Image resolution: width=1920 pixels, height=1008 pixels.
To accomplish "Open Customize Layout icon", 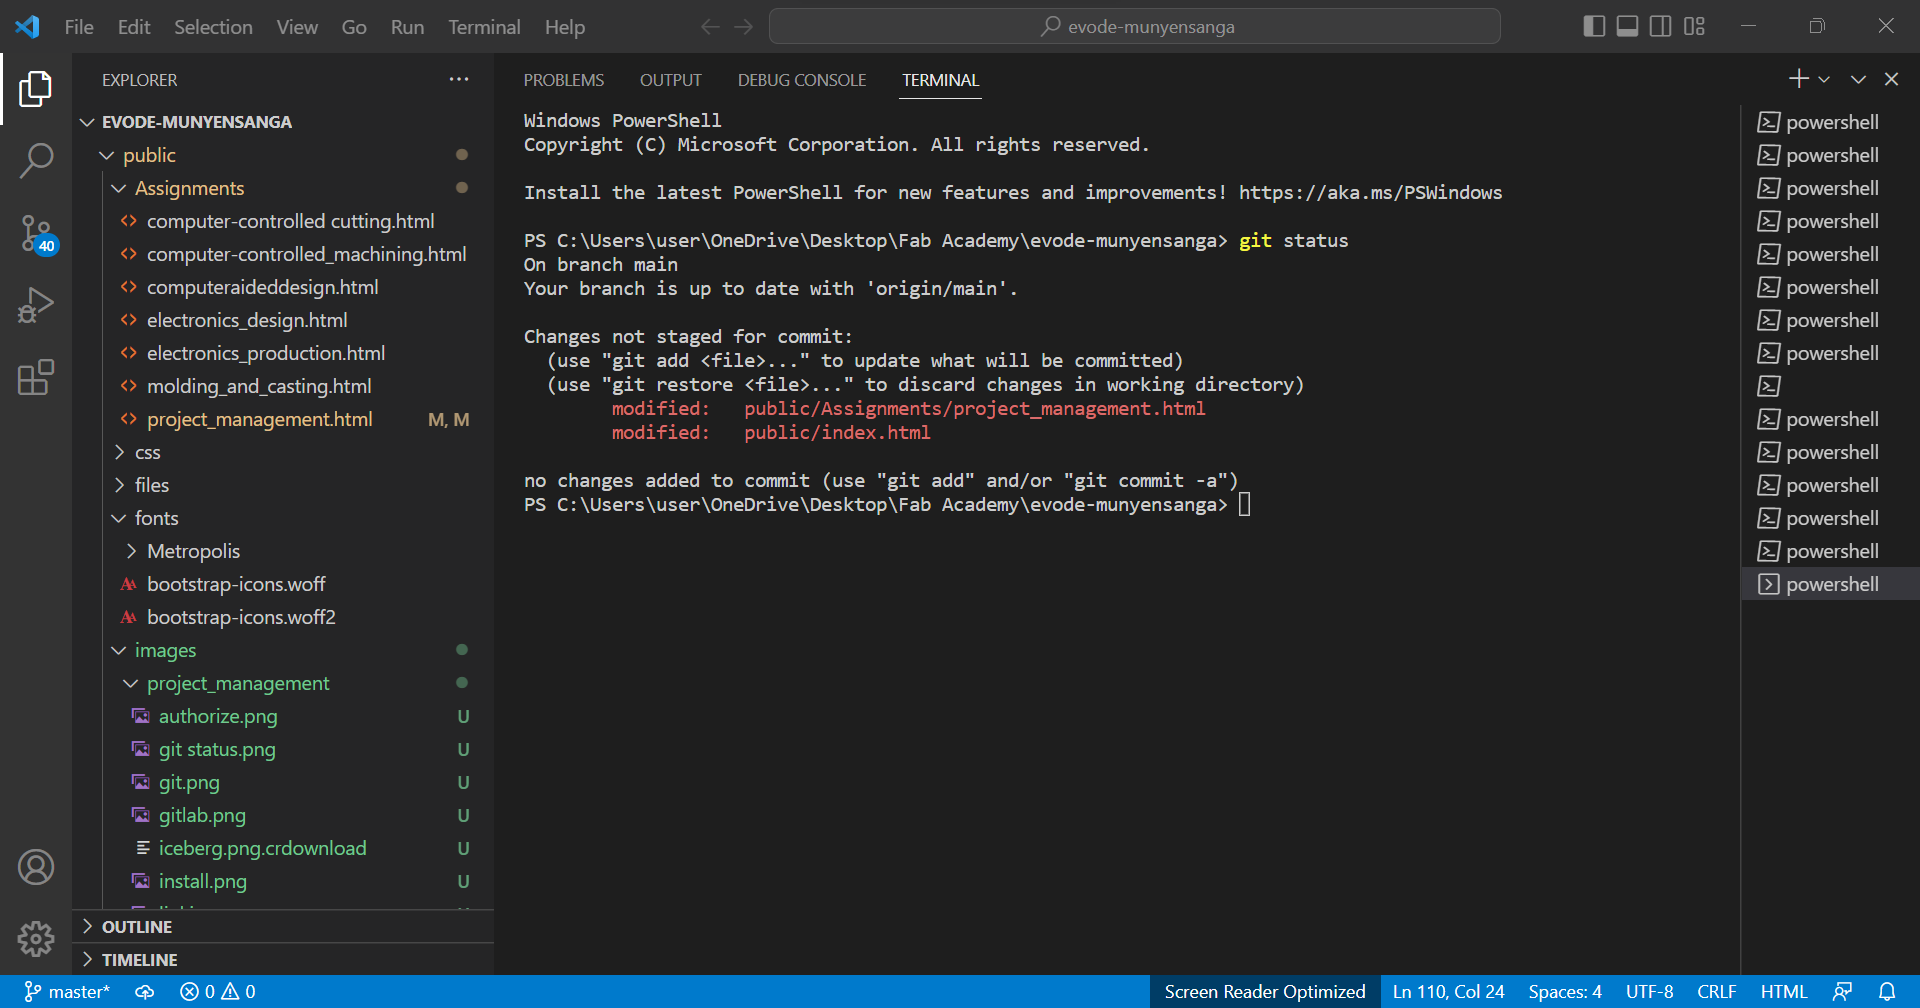I will (1694, 26).
